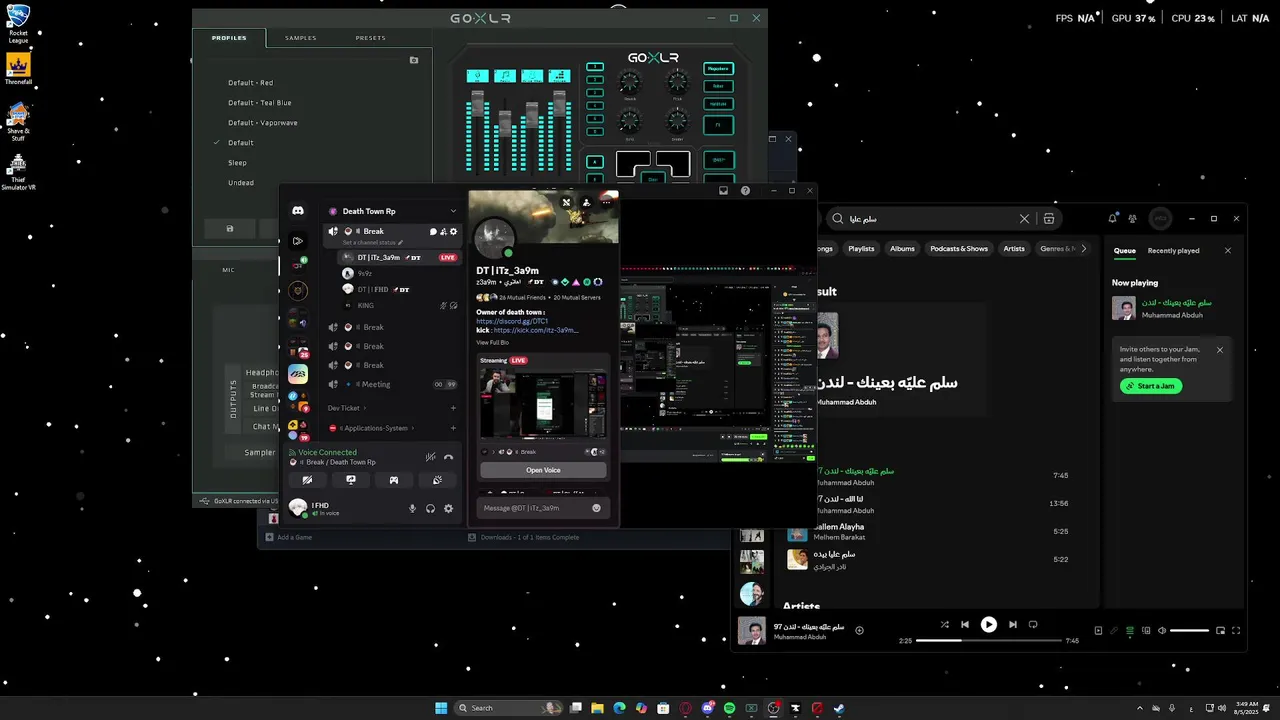Toggle repeat in Spotify player
This screenshot has width=1280, height=720.
pos(1033,624)
